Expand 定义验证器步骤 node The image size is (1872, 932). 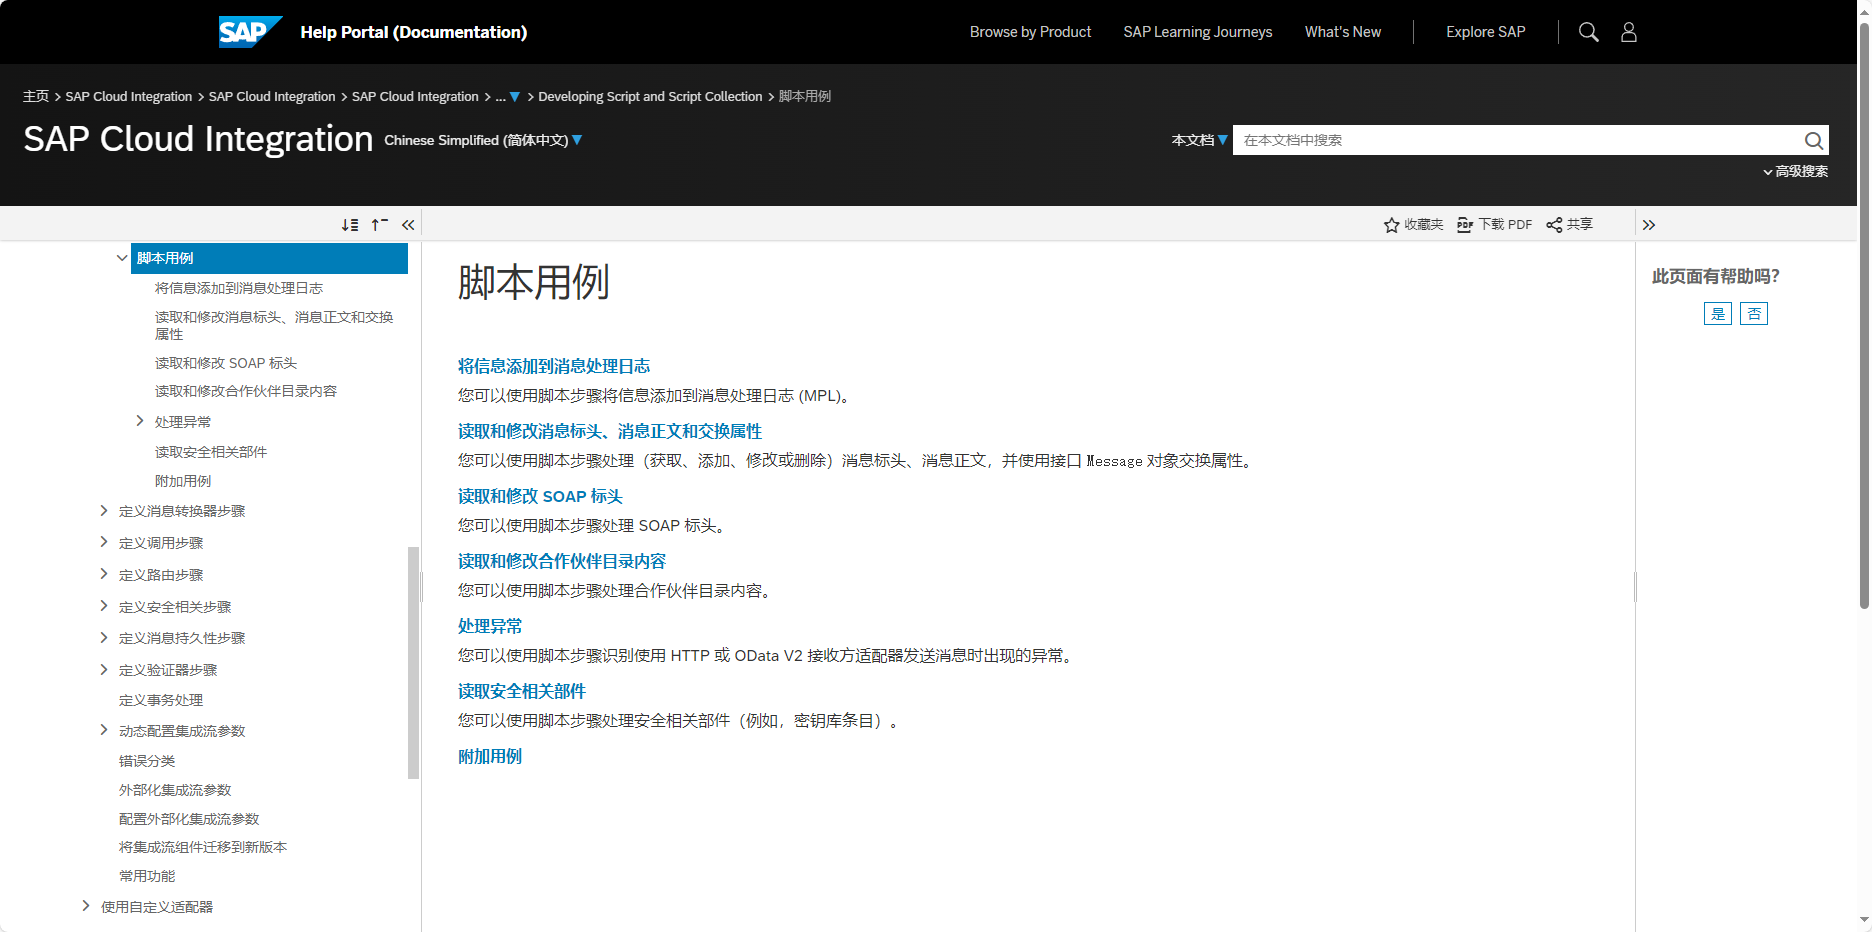pyautogui.click(x=104, y=669)
